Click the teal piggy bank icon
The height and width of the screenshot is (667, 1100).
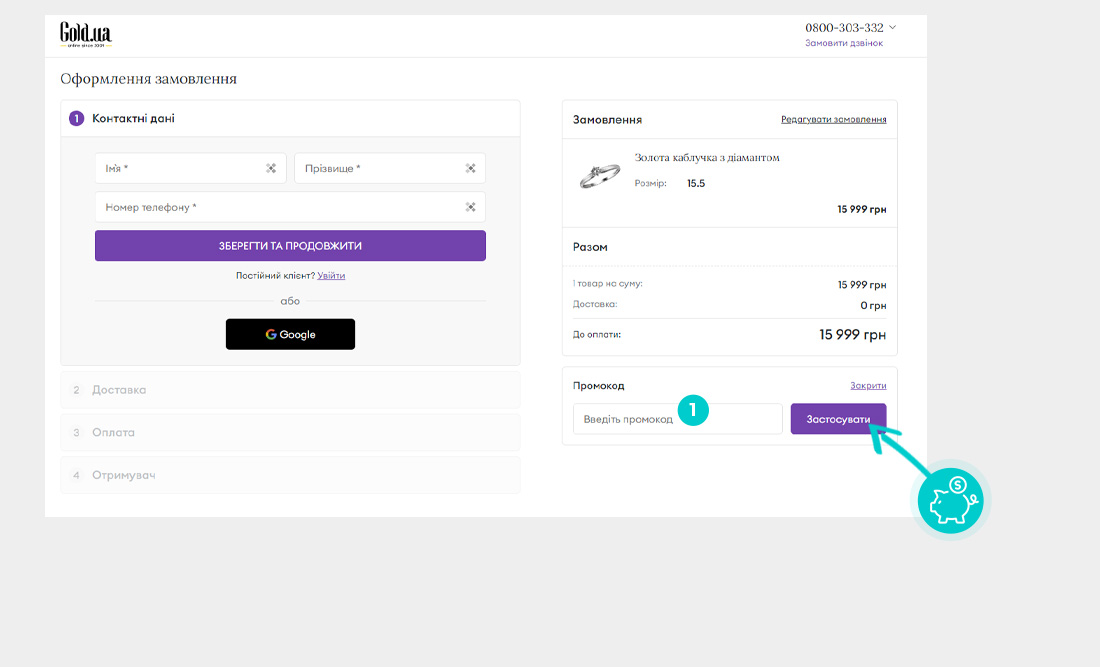coord(950,499)
